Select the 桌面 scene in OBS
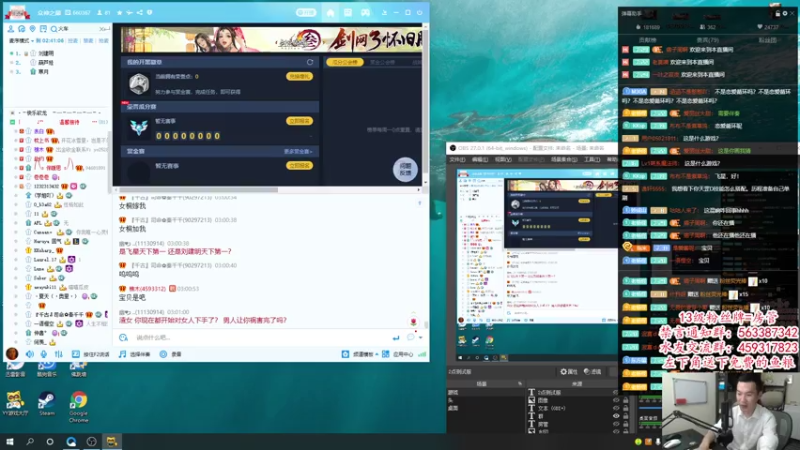The width and height of the screenshot is (800, 450). pos(453,408)
